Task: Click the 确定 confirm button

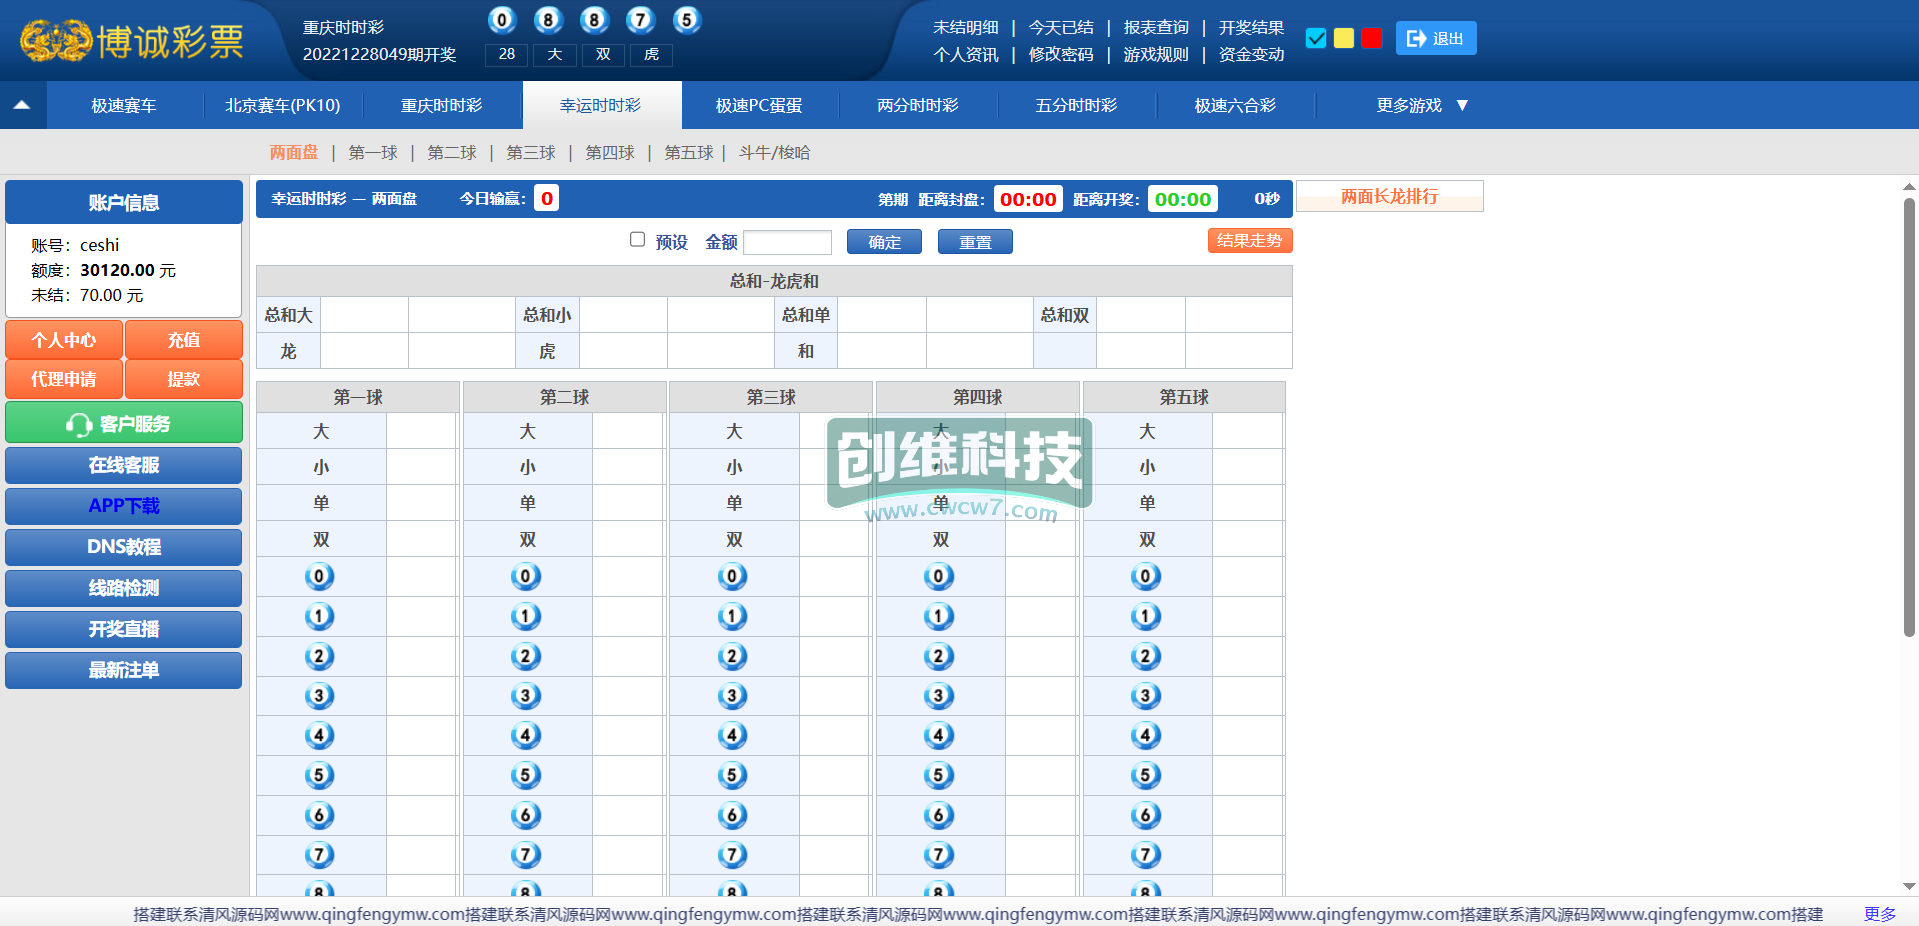Action: (x=884, y=242)
